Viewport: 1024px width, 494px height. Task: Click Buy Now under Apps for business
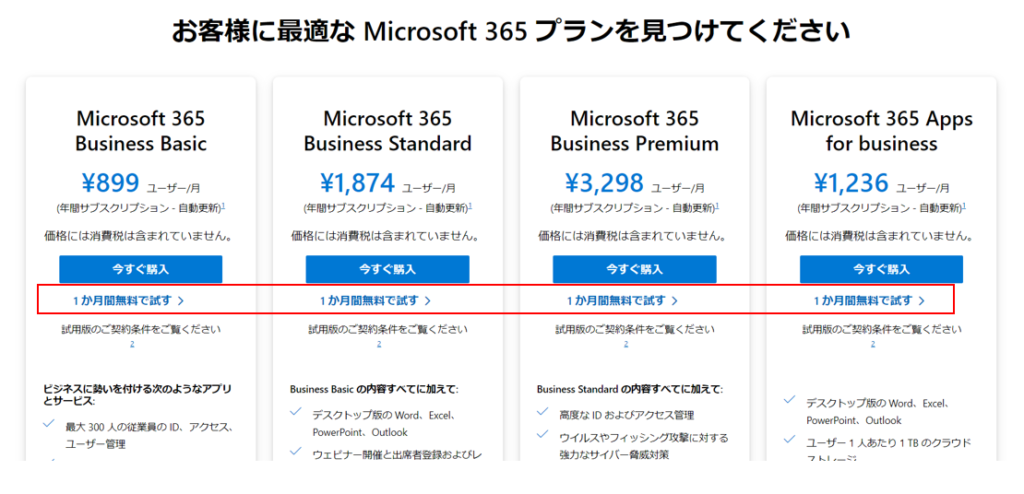click(881, 269)
